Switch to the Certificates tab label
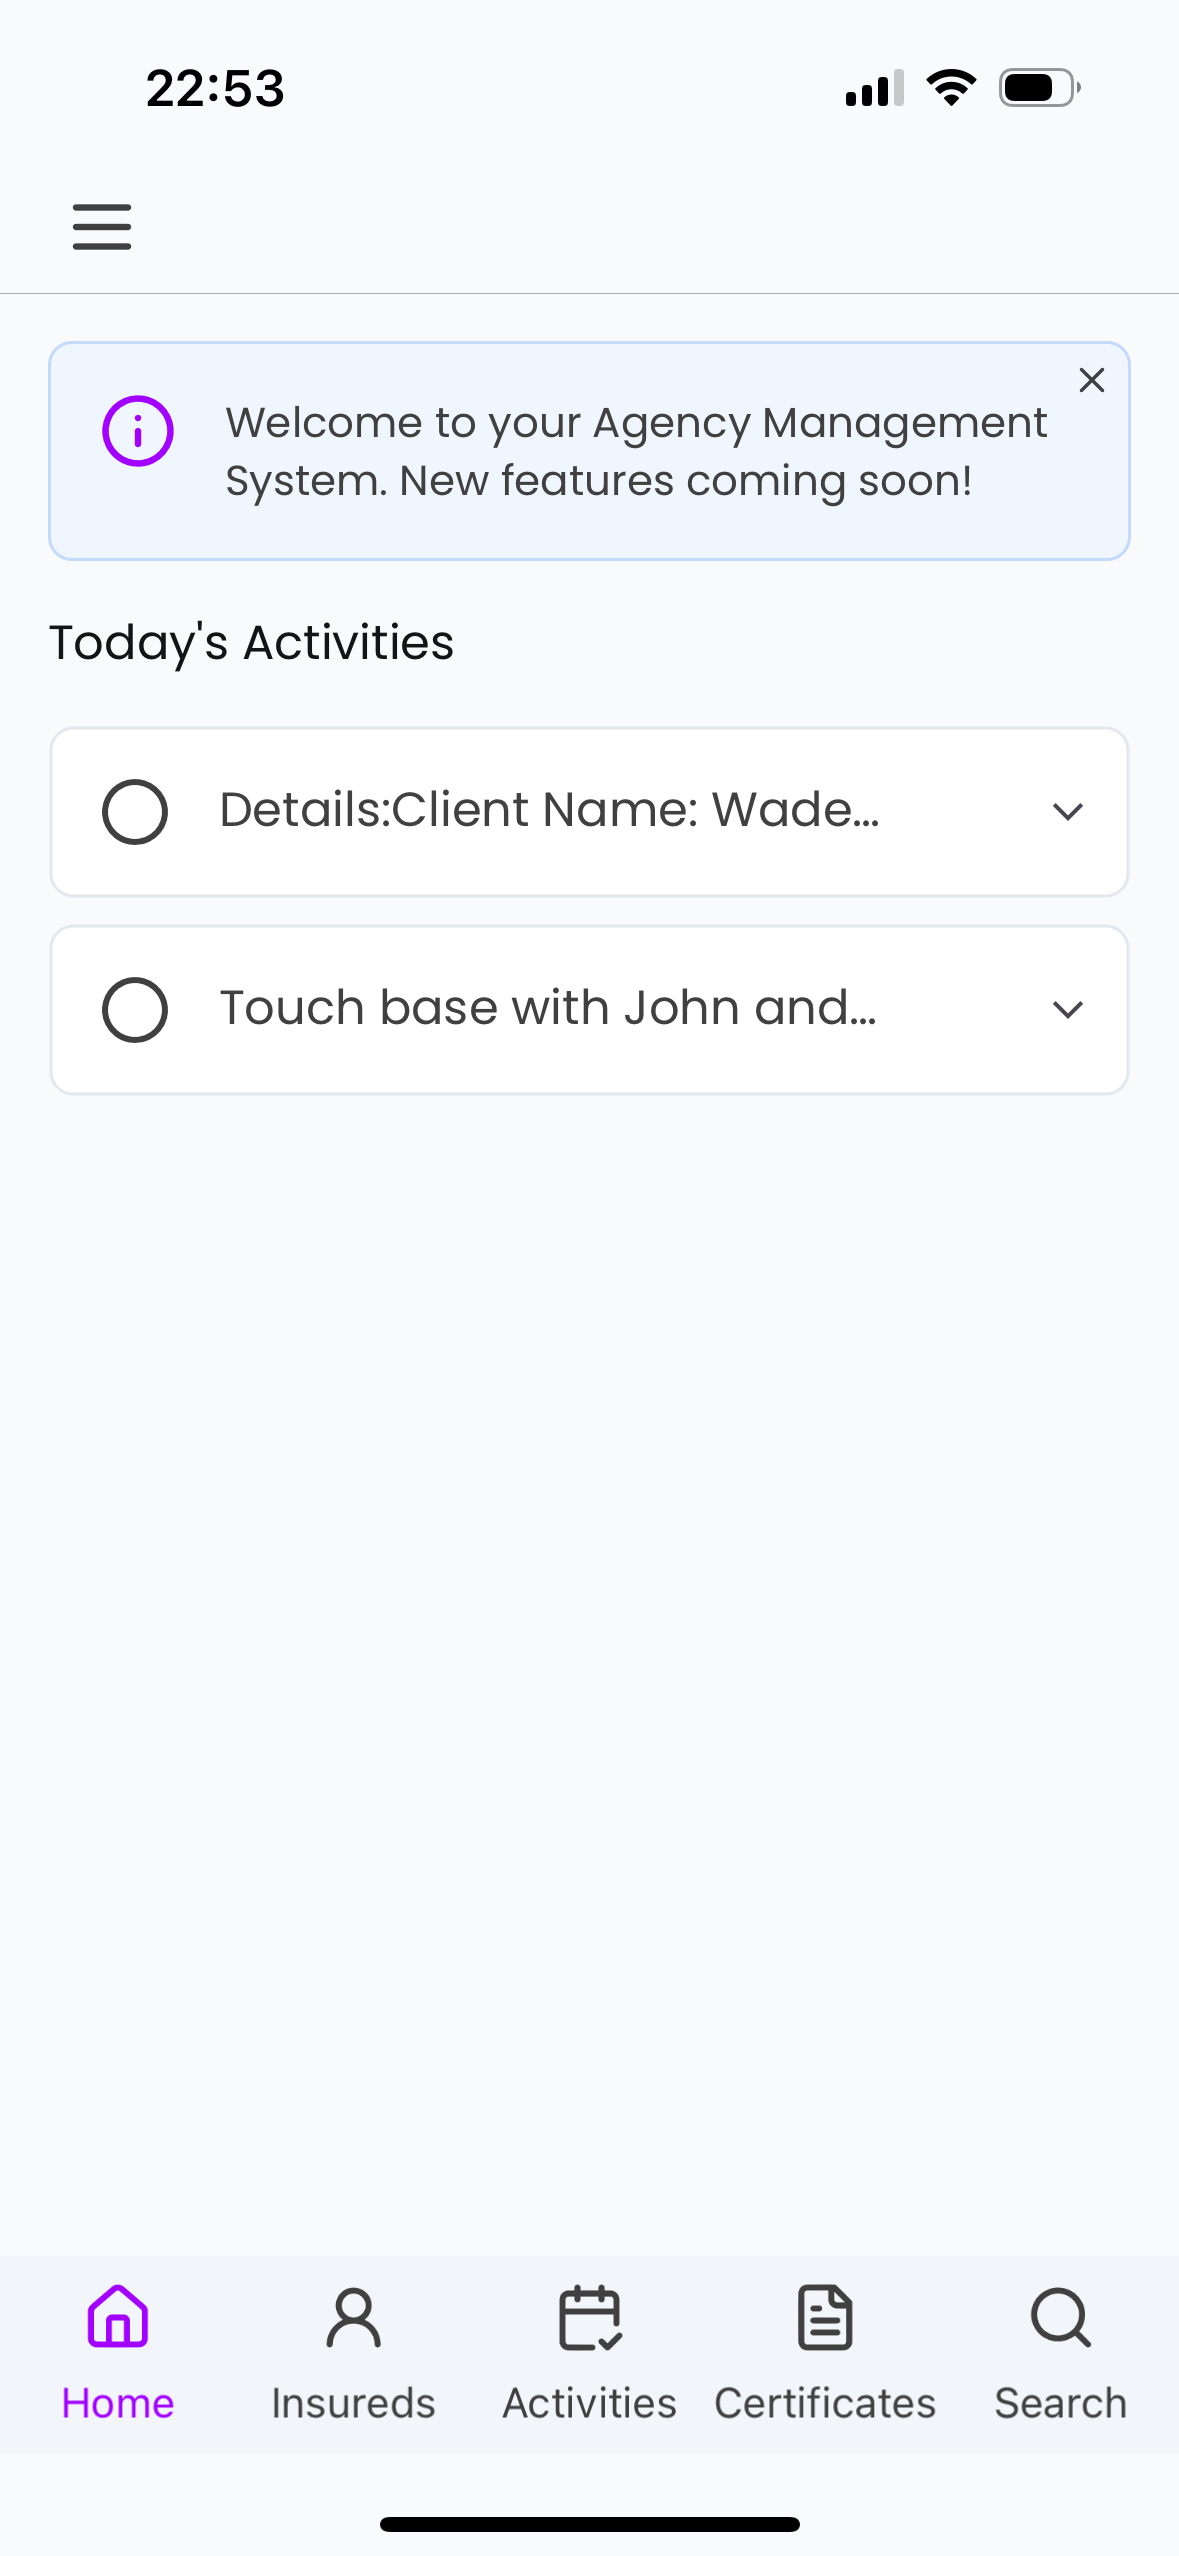This screenshot has width=1179, height=2556. pos(825,2403)
